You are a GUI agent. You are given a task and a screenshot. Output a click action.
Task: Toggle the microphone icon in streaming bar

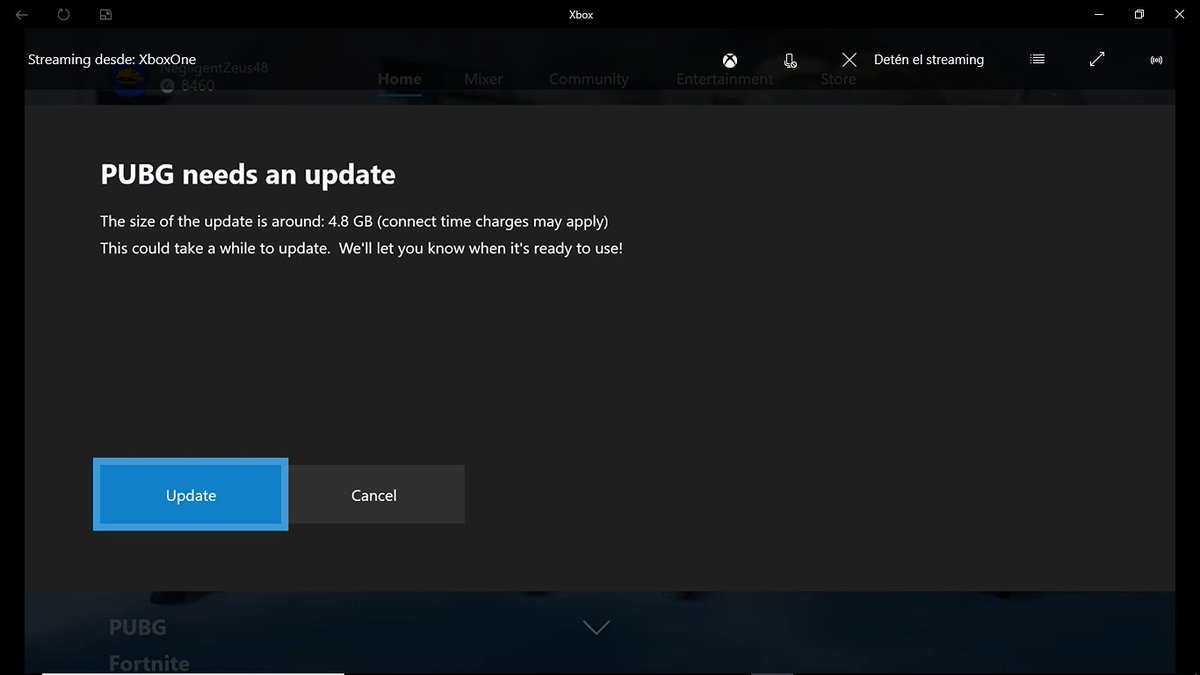click(790, 60)
